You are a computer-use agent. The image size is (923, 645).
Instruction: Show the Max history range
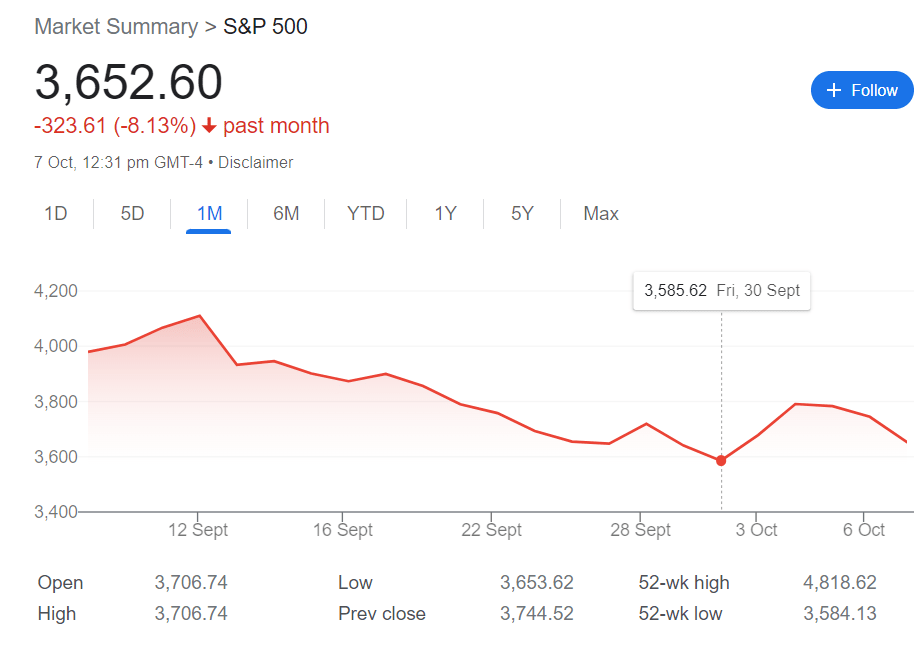coord(601,213)
